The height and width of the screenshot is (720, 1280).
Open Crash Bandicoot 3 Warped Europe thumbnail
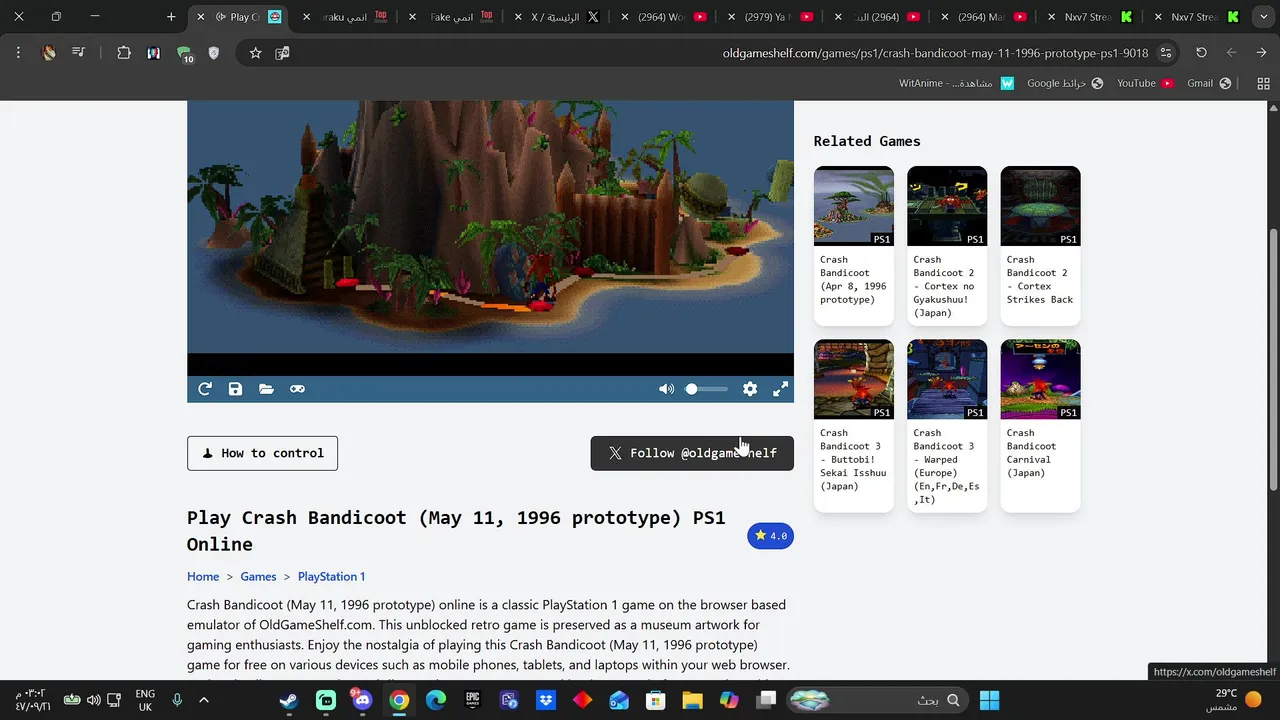[x=947, y=379]
